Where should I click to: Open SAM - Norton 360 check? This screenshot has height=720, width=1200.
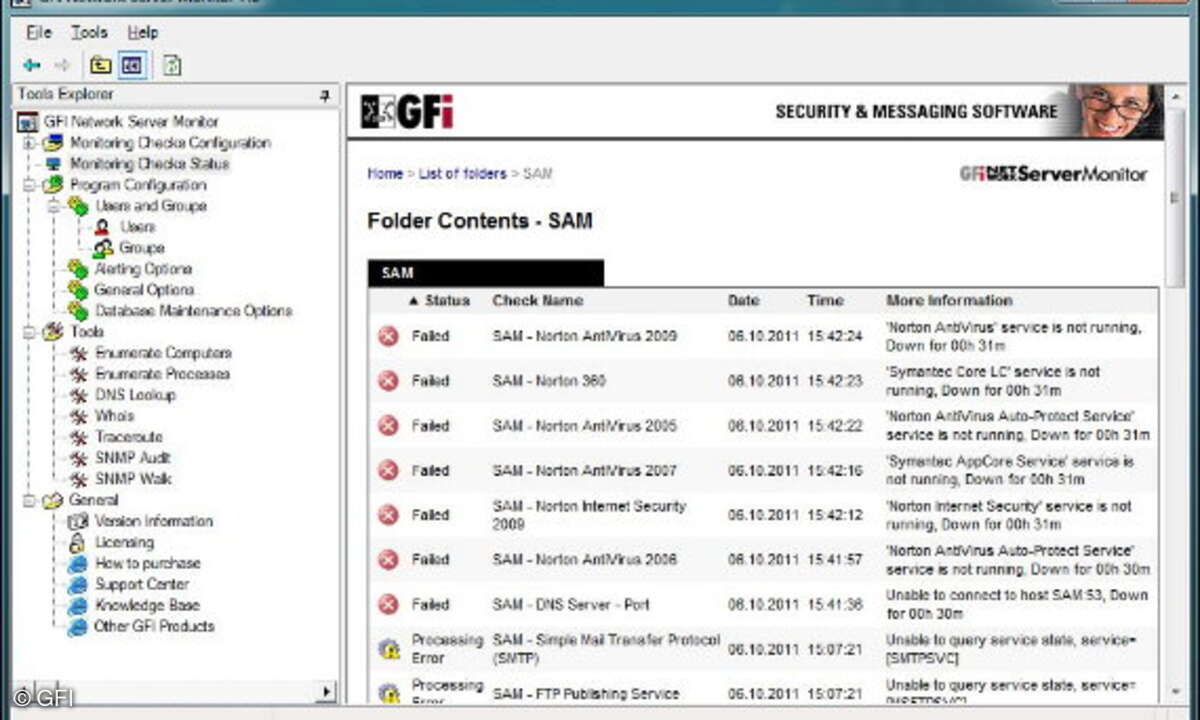point(549,381)
